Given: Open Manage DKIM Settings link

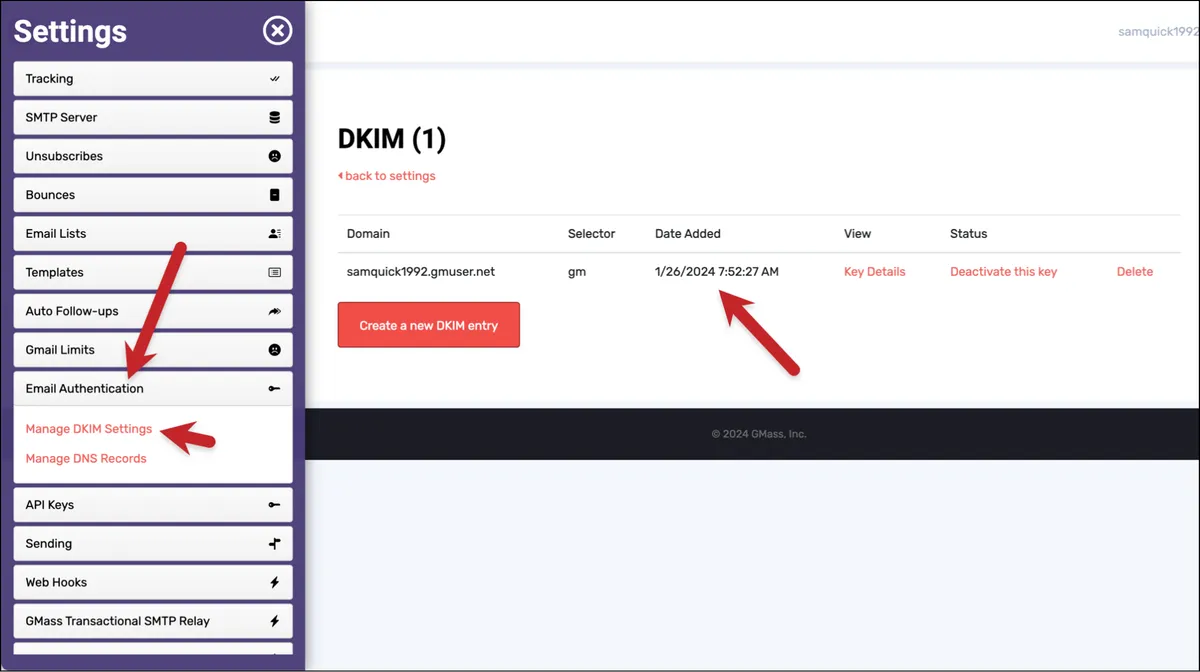Looking at the screenshot, I should 89,429.
